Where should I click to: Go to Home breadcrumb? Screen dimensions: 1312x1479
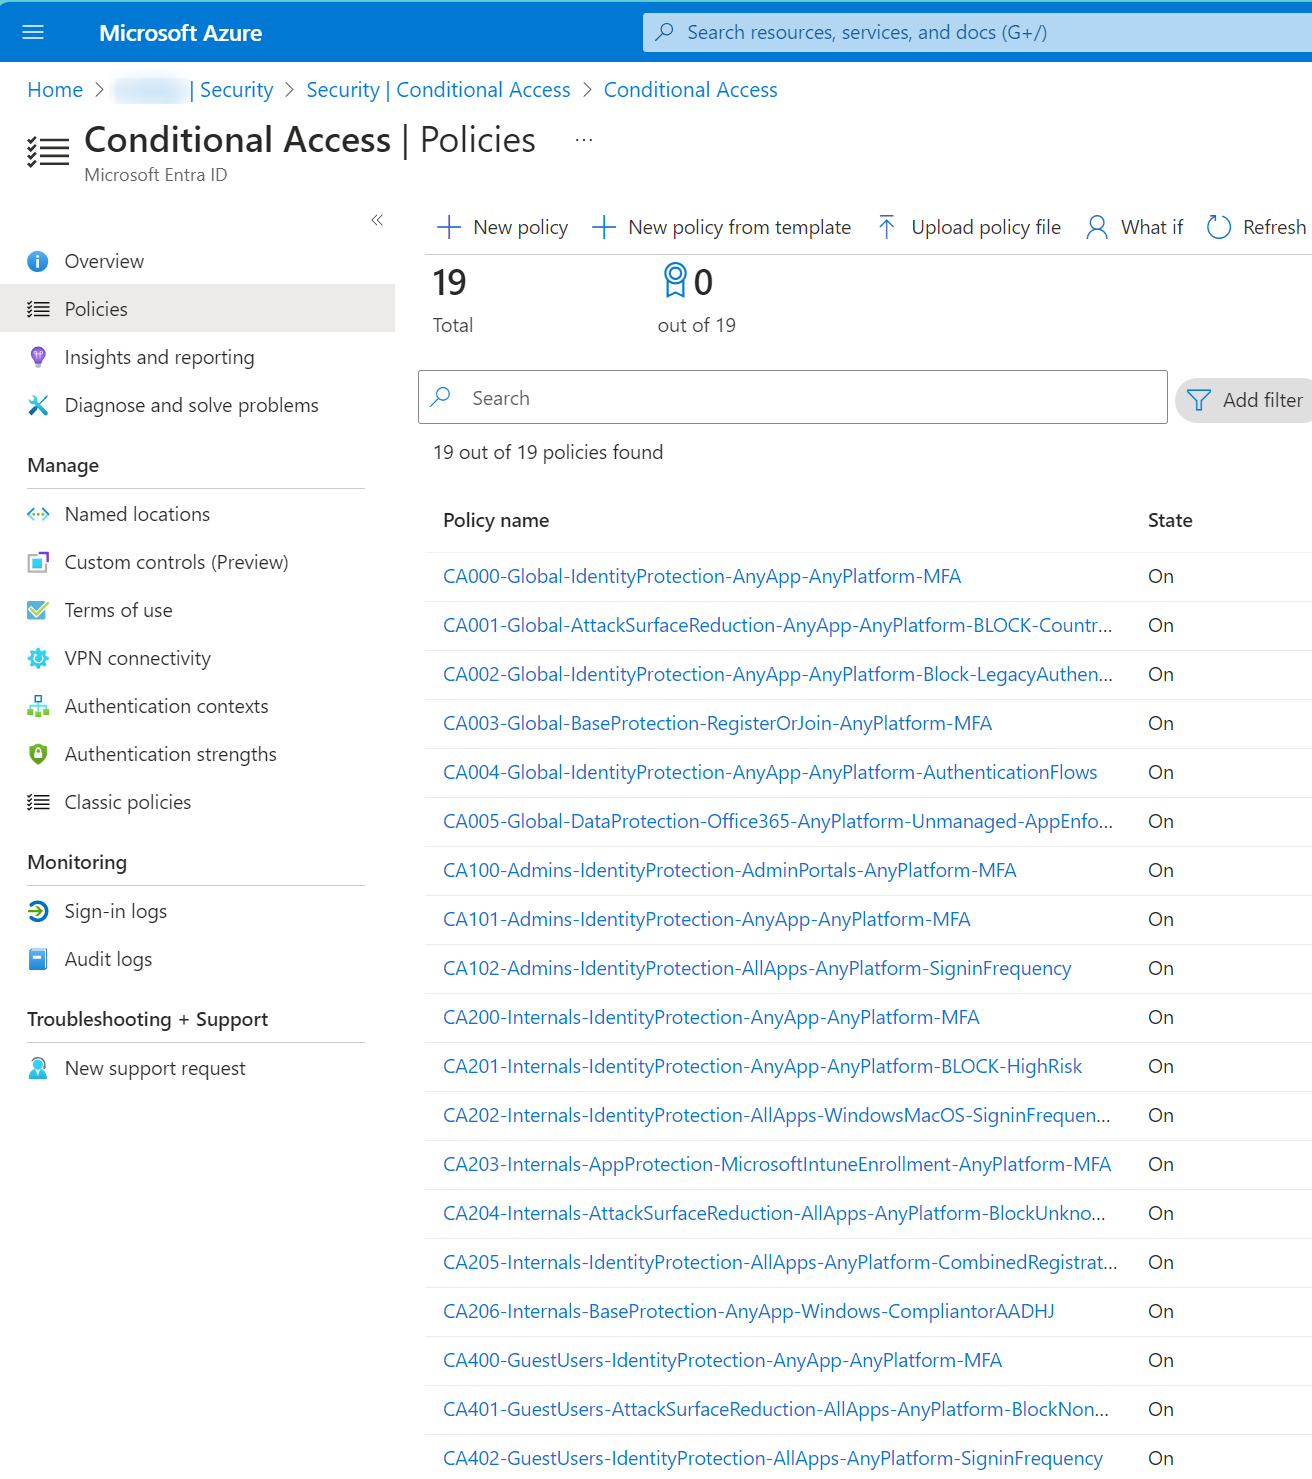point(55,90)
